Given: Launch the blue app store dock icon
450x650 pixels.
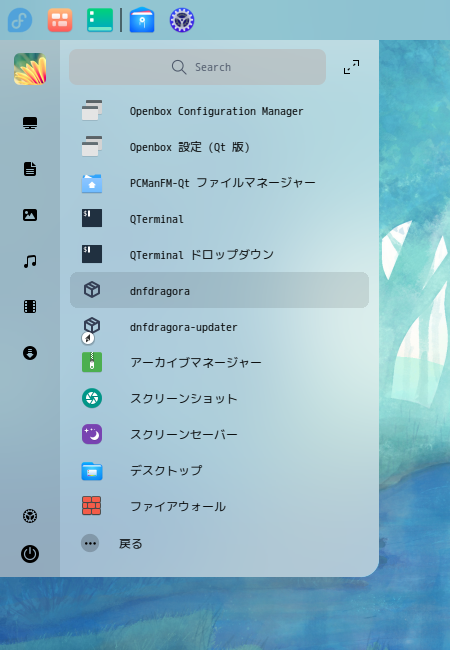Looking at the screenshot, I should 142,20.
